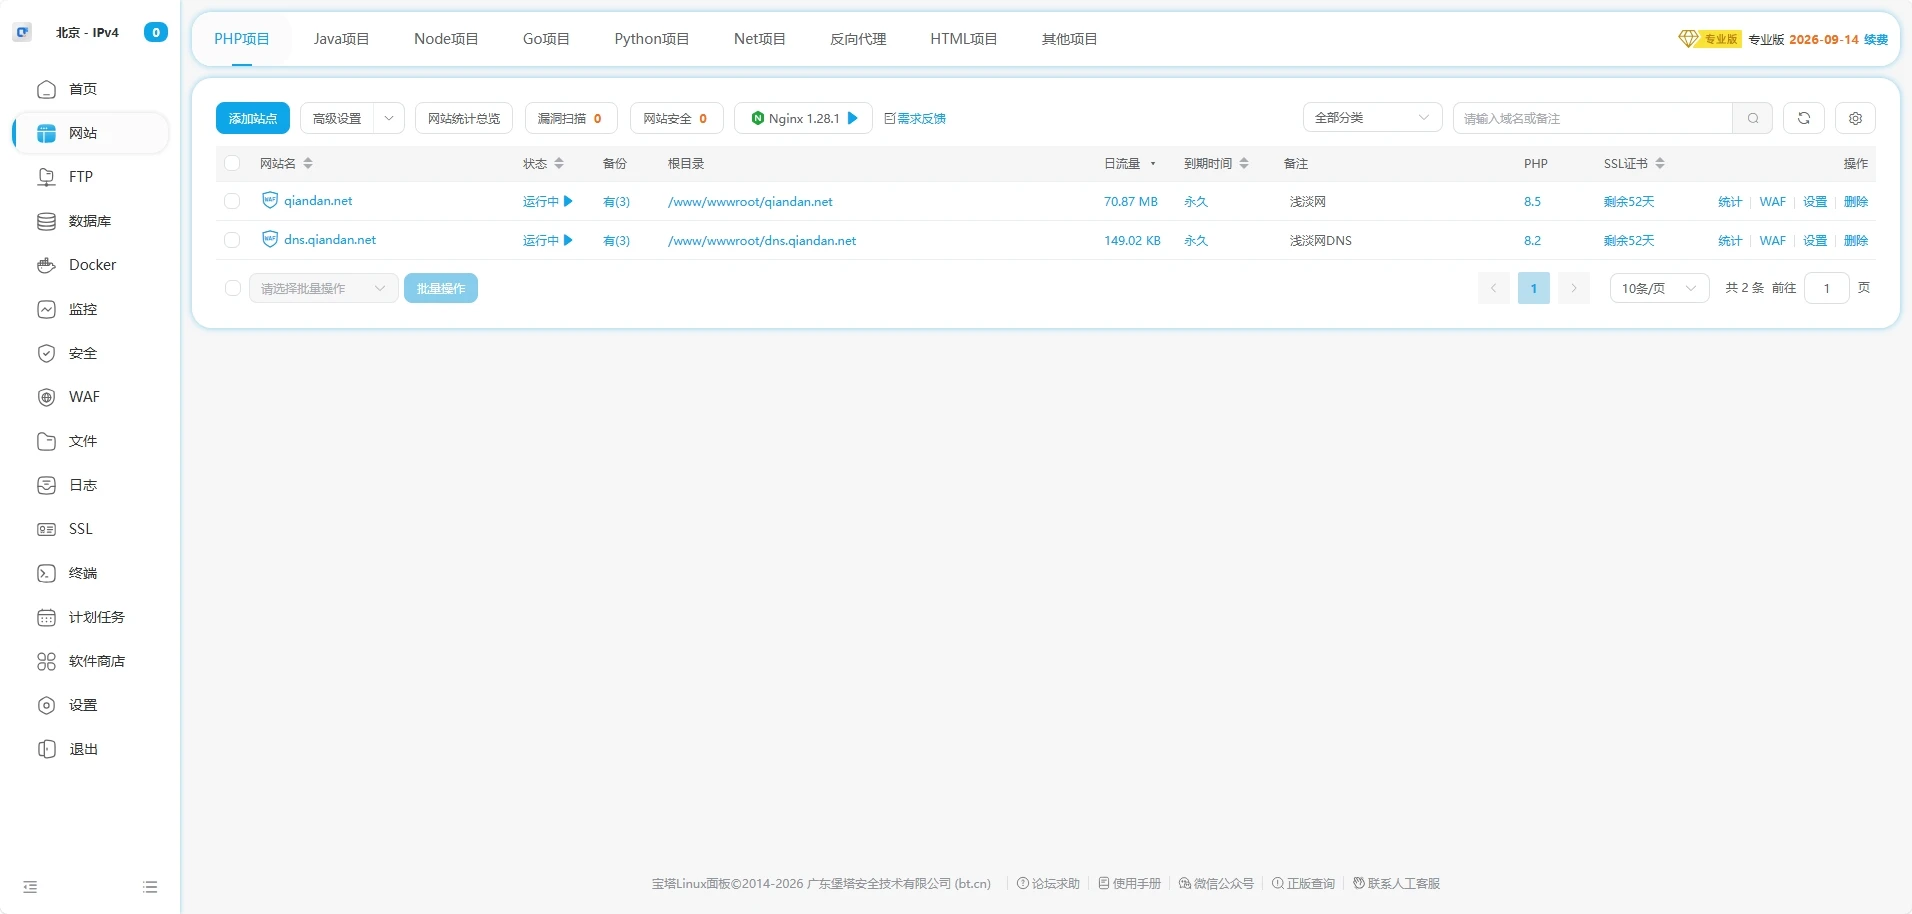Screen dimensions: 1912x914
Task: Click the search magnifier icon
Action: [x=1752, y=118]
